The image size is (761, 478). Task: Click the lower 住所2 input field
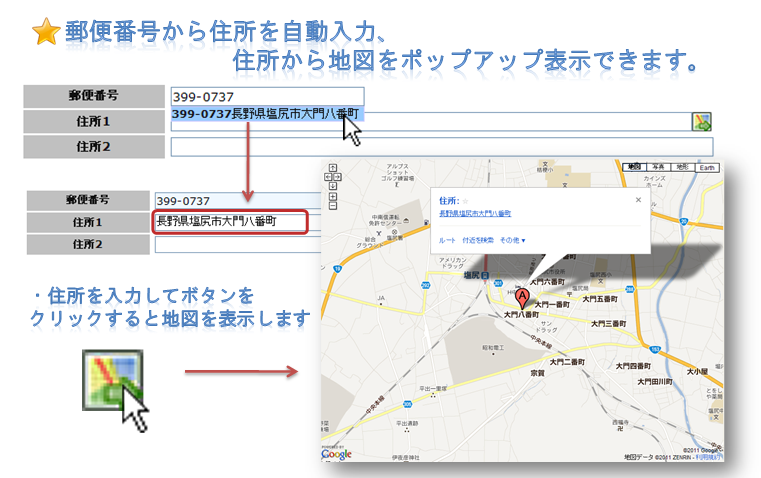[x=238, y=245]
